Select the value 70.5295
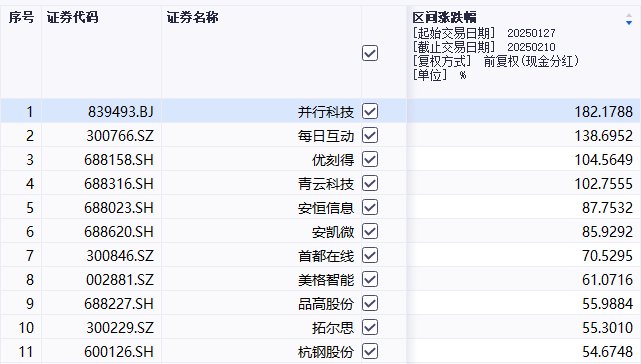The height and width of the screenshot is (364, 641). click(607, 256)
